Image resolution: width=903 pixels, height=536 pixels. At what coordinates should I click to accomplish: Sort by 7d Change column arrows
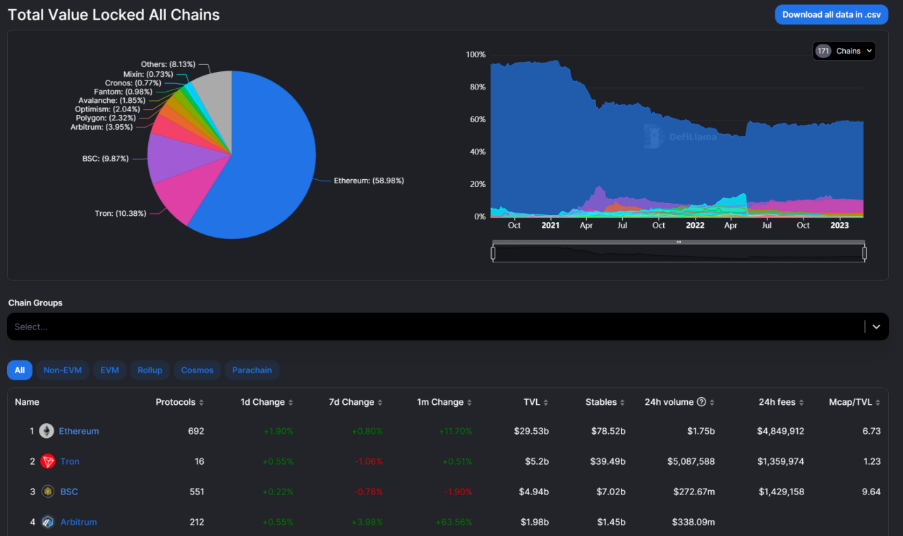pyautogui.click(x=380, y=402)
